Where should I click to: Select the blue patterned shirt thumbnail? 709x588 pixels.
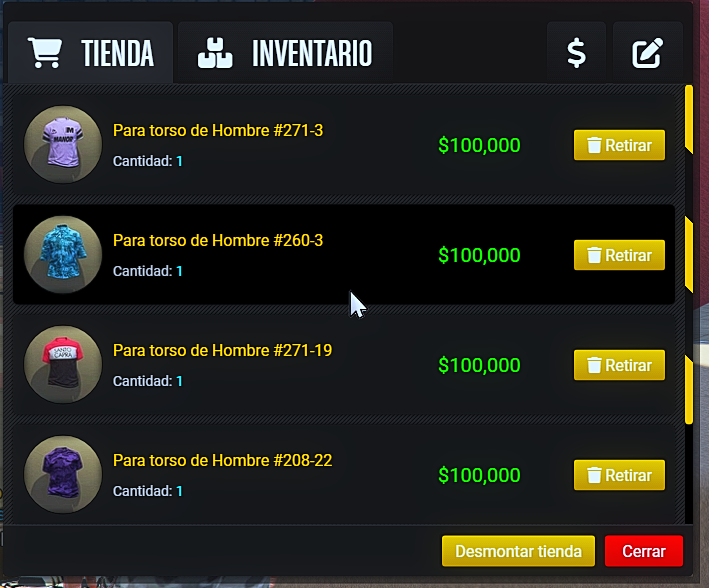pos(63,255)
